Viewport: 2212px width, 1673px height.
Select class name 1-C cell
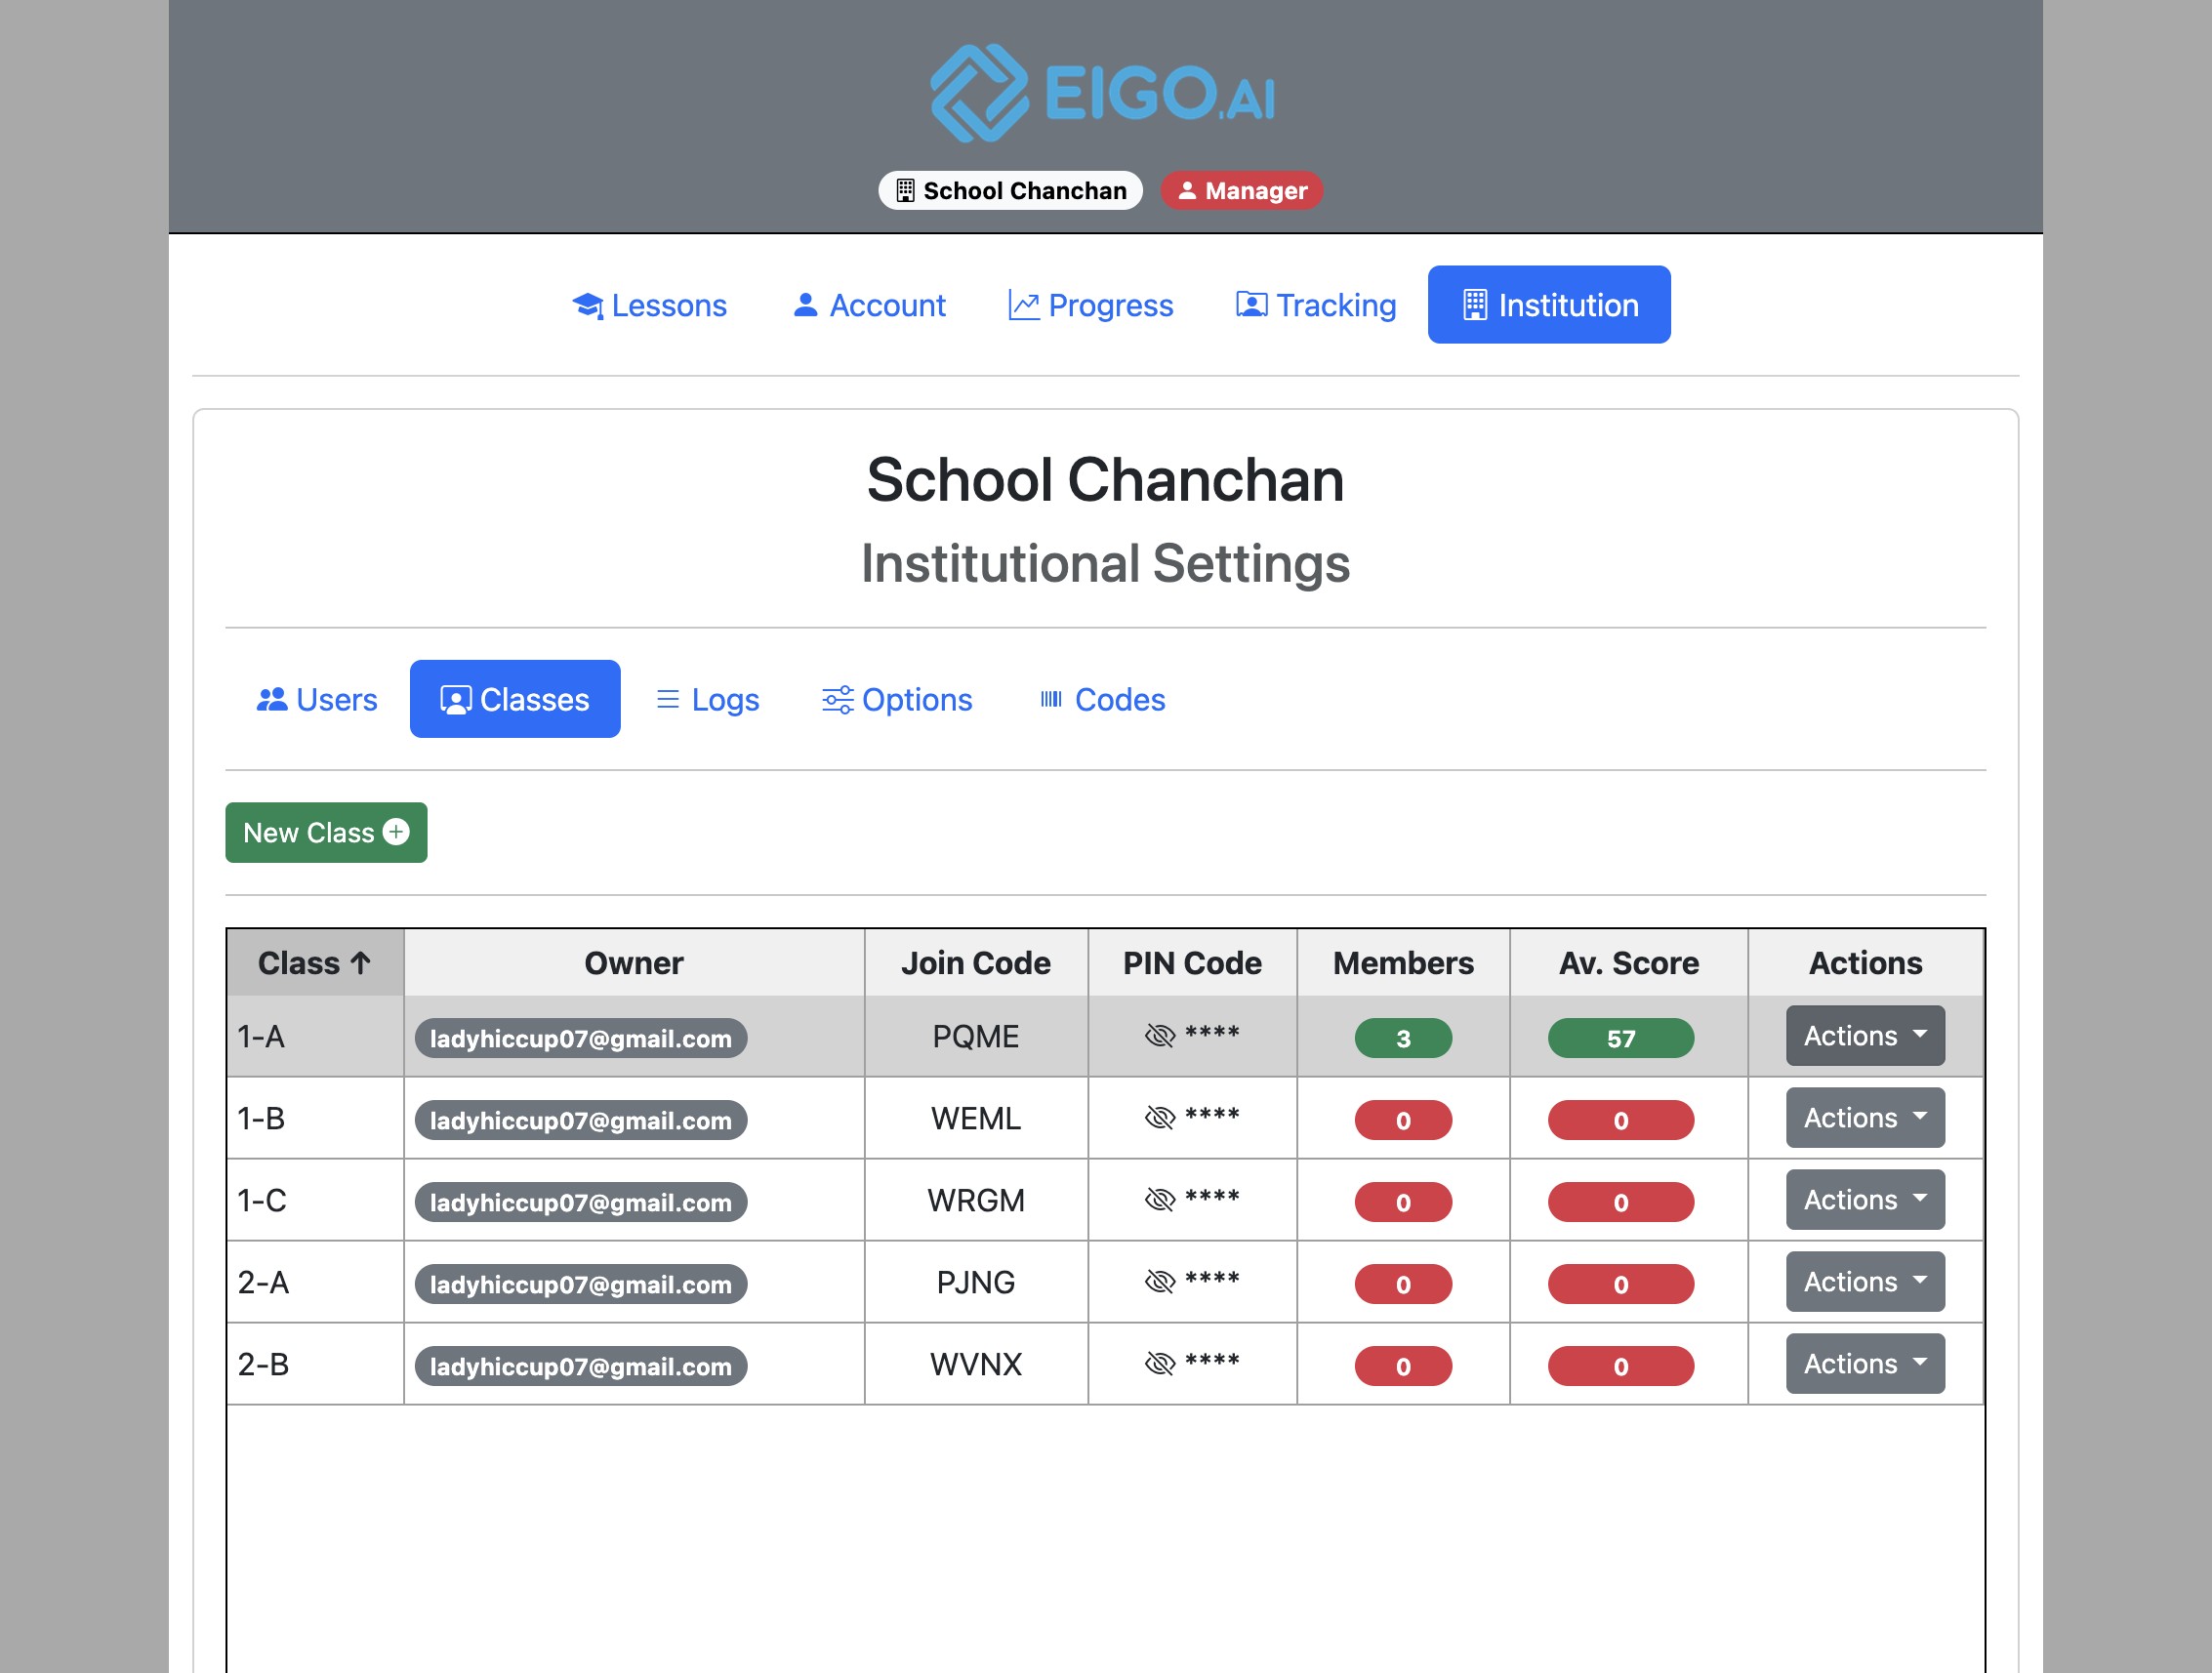(x=315, y=1200)
